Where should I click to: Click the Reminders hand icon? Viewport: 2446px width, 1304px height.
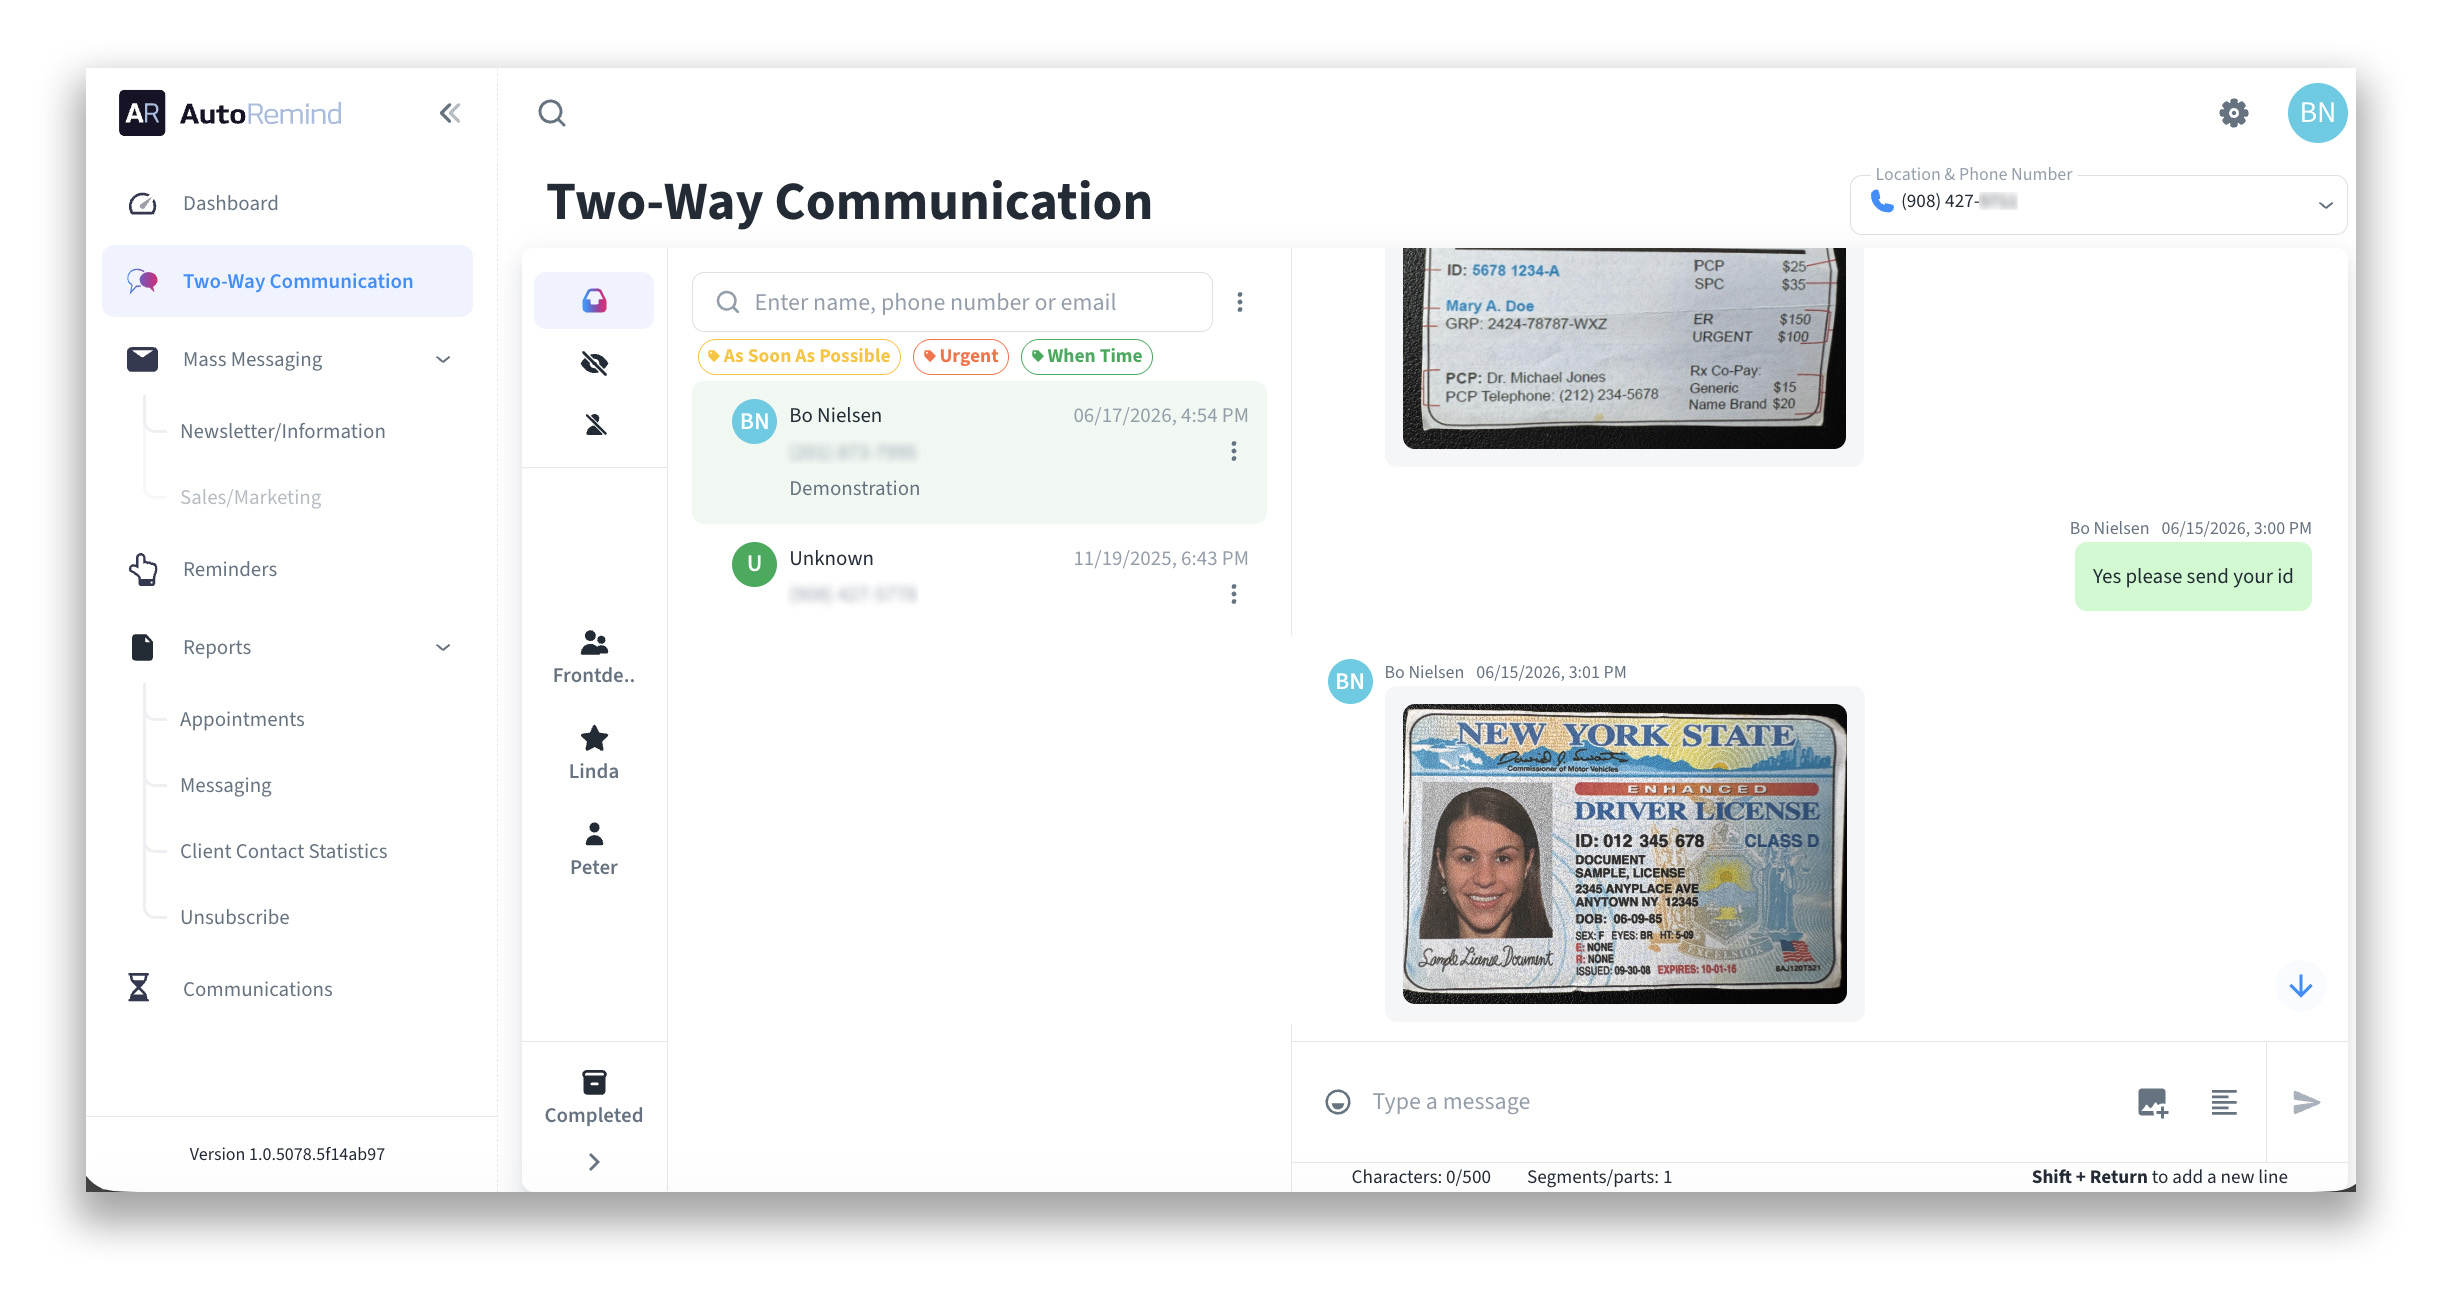[x=143, y=569]
